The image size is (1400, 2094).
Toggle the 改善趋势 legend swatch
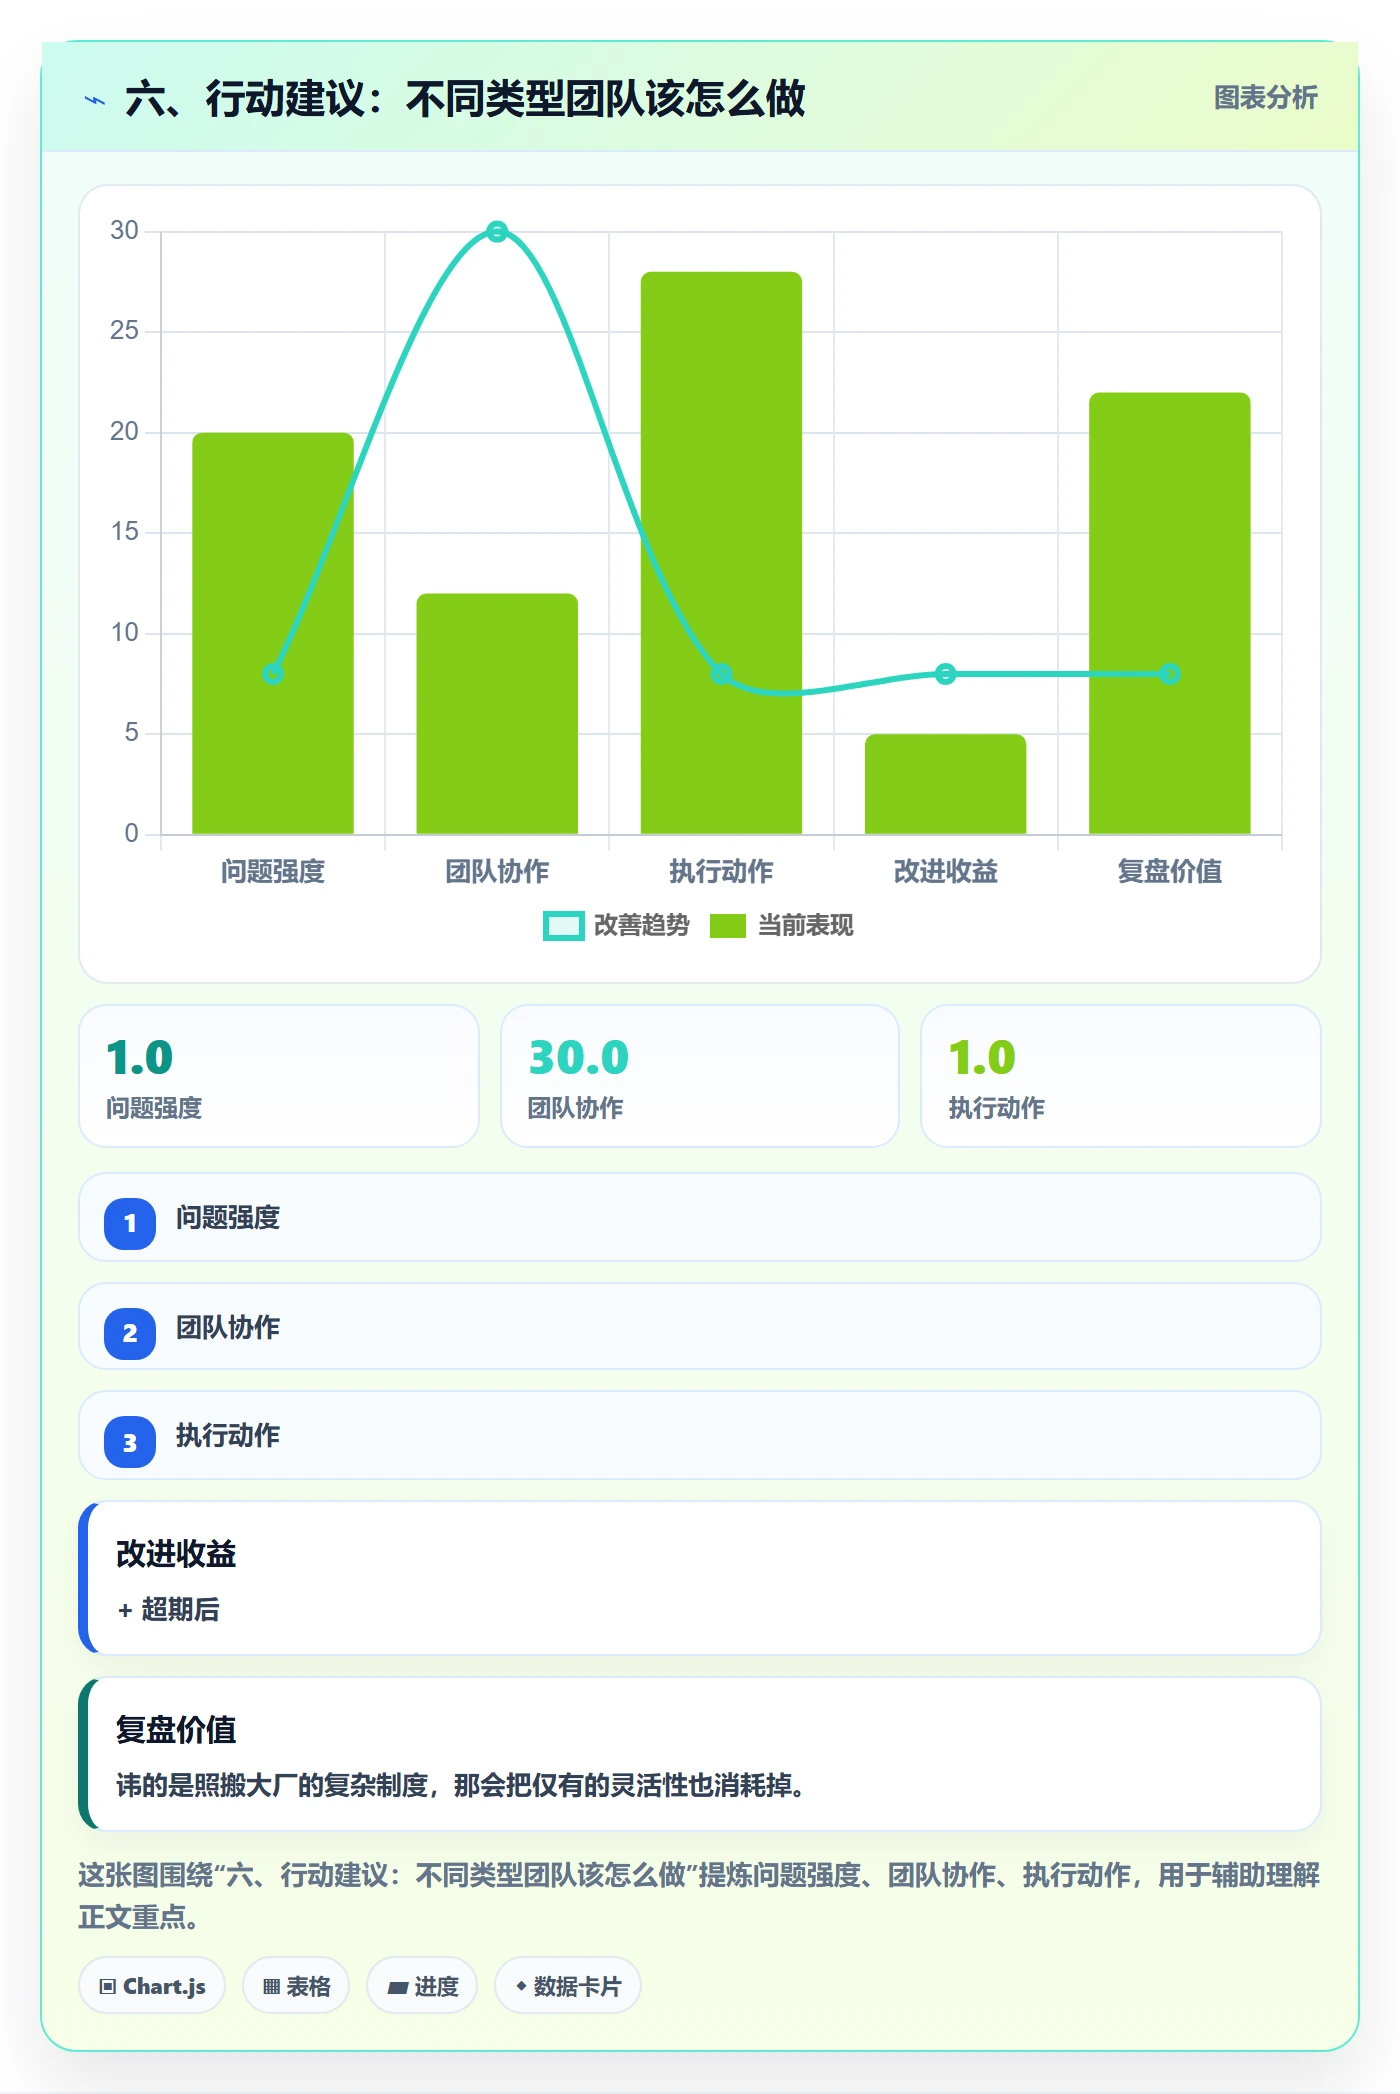coord(563,926)
